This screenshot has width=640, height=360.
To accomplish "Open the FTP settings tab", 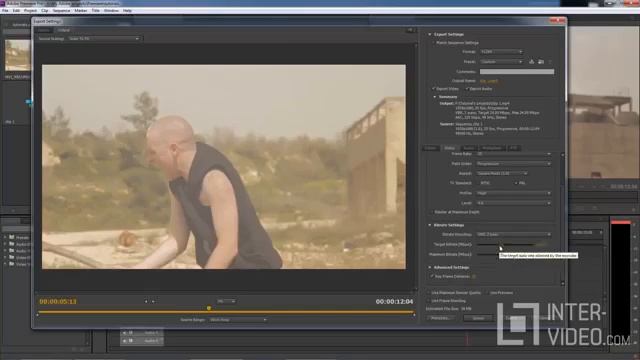I will click(513, 148).
